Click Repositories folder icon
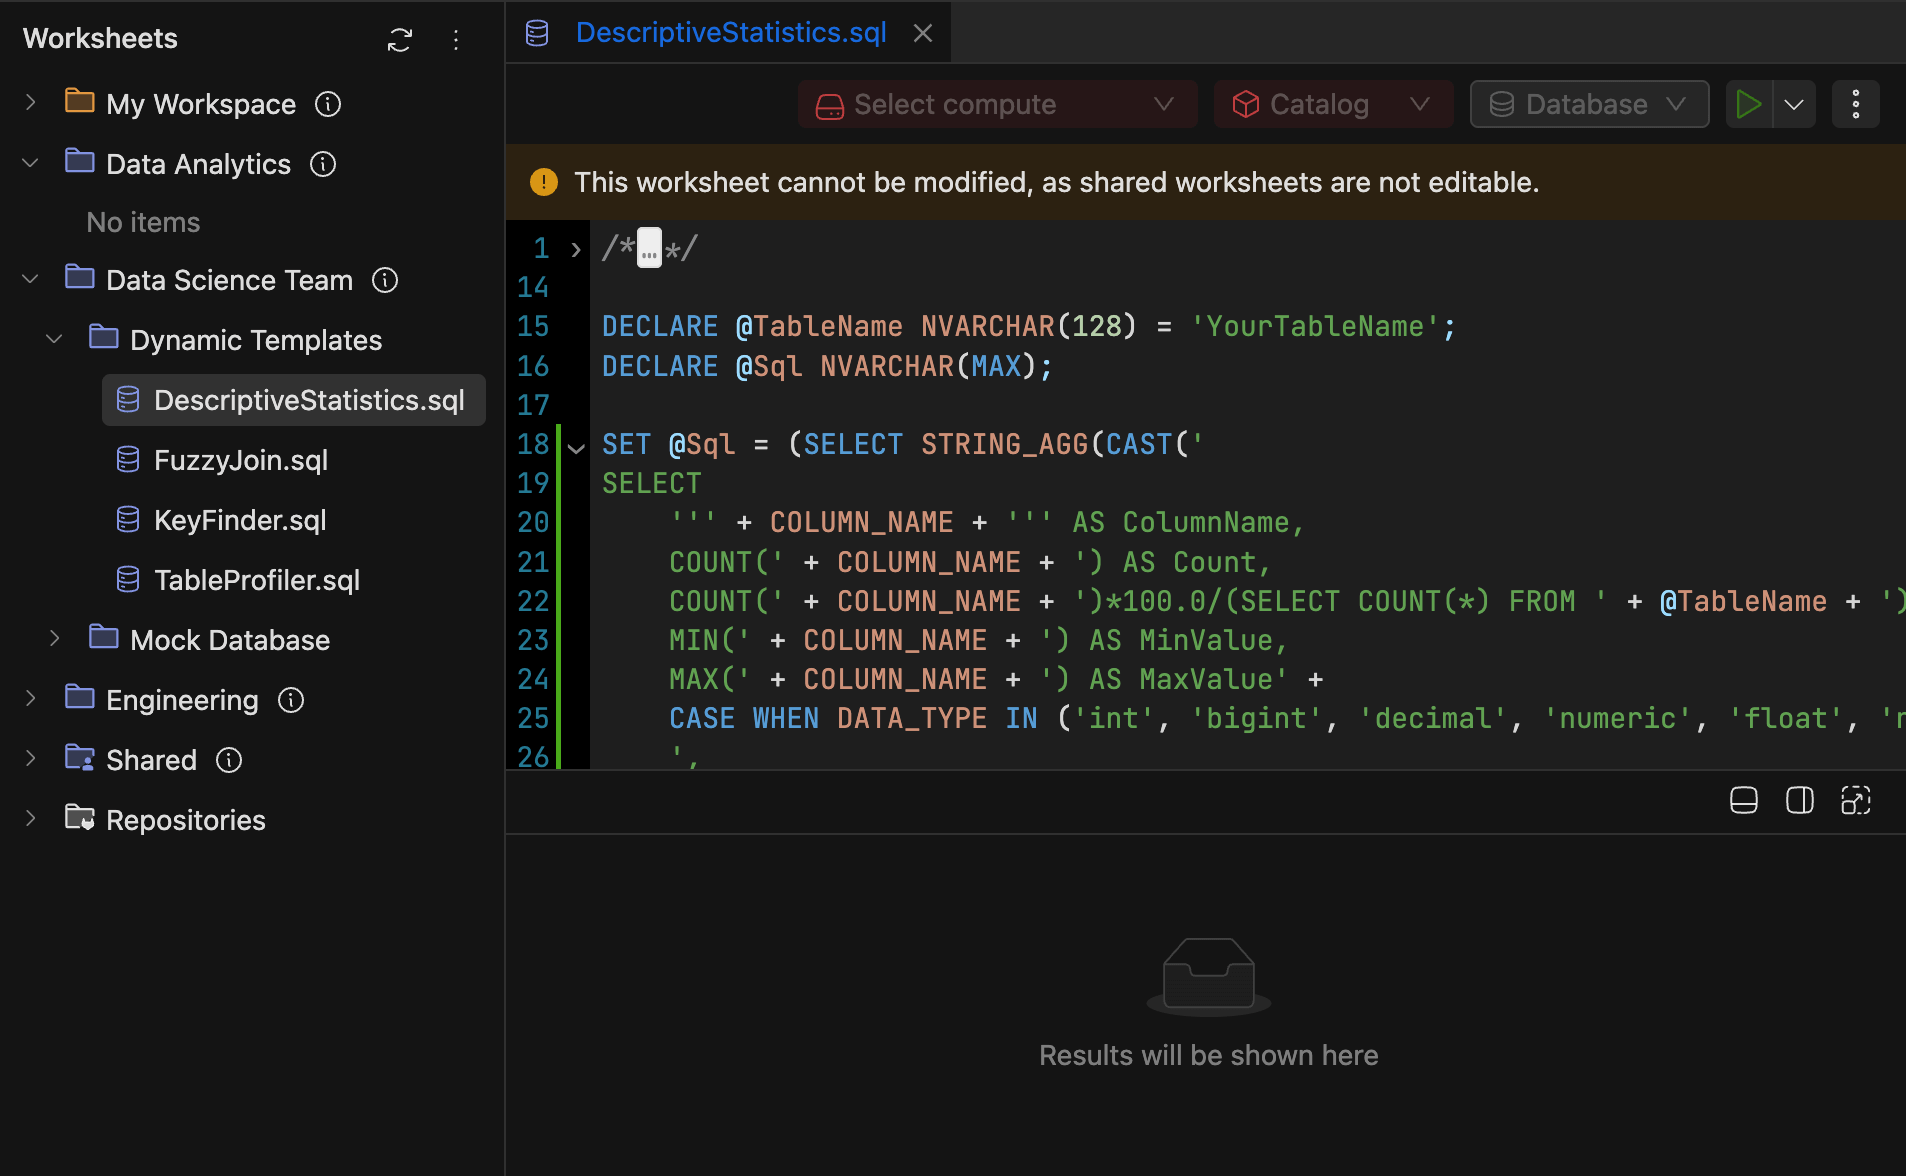This screenshot has width=1906, height=1176. pyautogui.click(x=80, y=818)
